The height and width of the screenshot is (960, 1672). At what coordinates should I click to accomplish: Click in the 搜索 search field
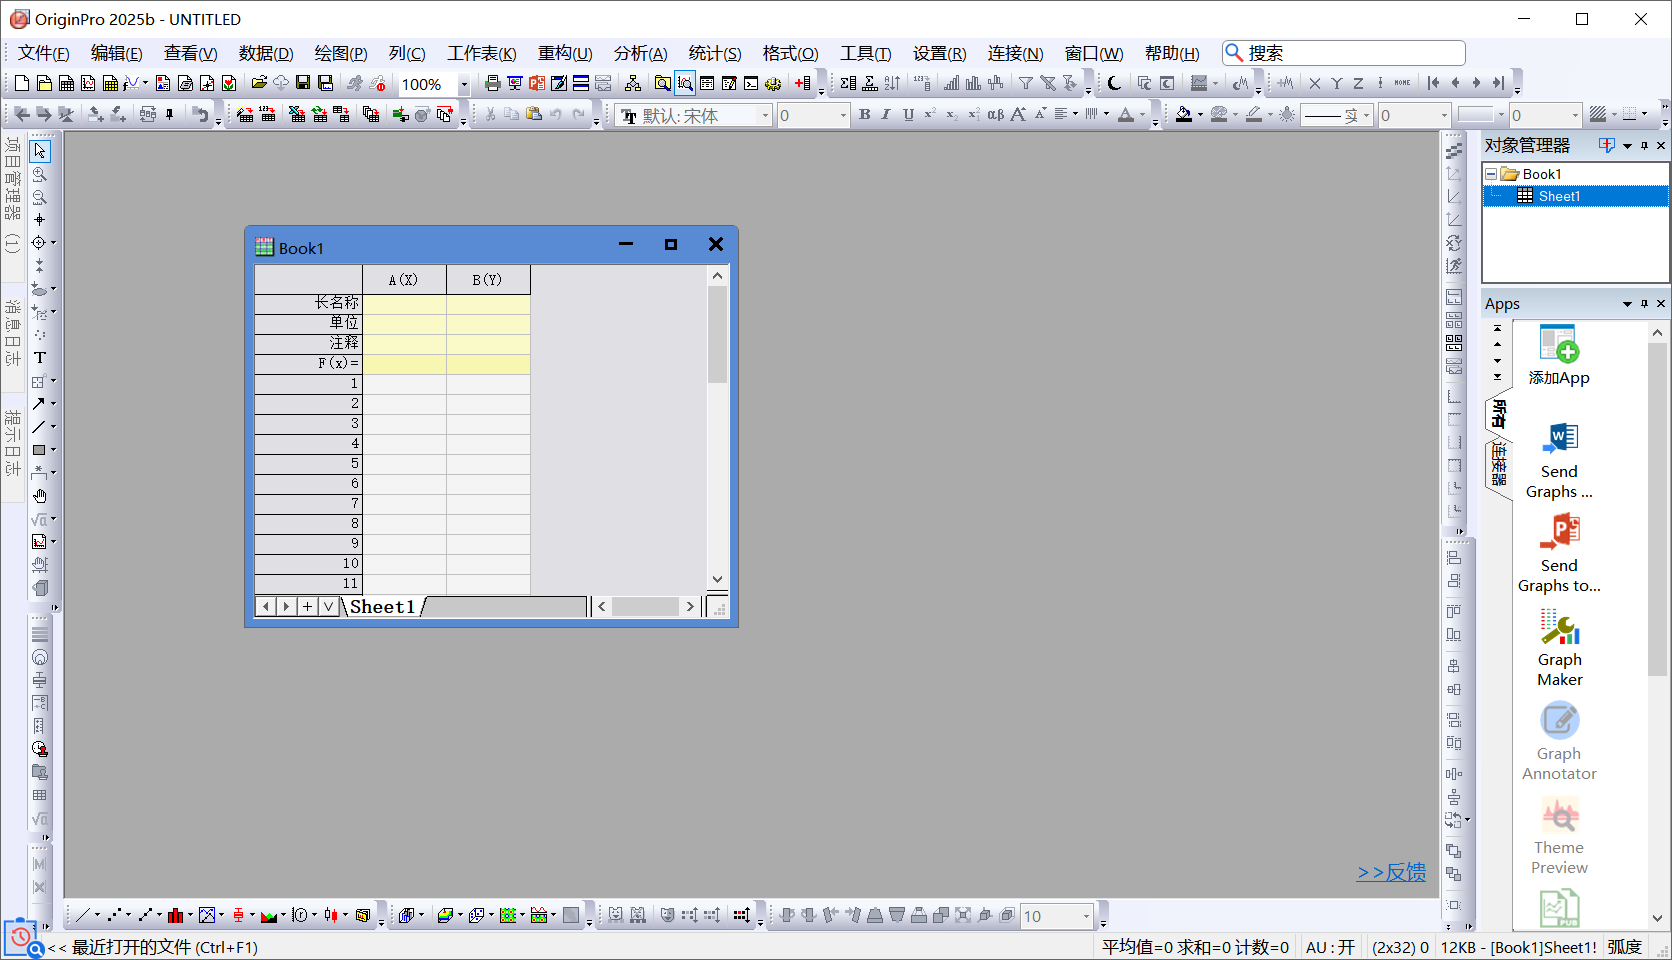pyautogui.click(x=1344, y=53)
